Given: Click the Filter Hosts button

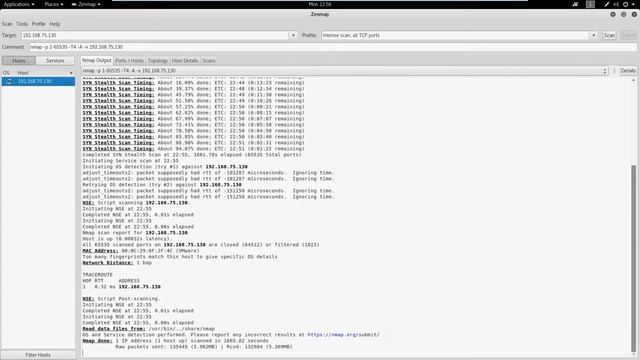Looking at the screenshot, I should (x=38, y=355).
